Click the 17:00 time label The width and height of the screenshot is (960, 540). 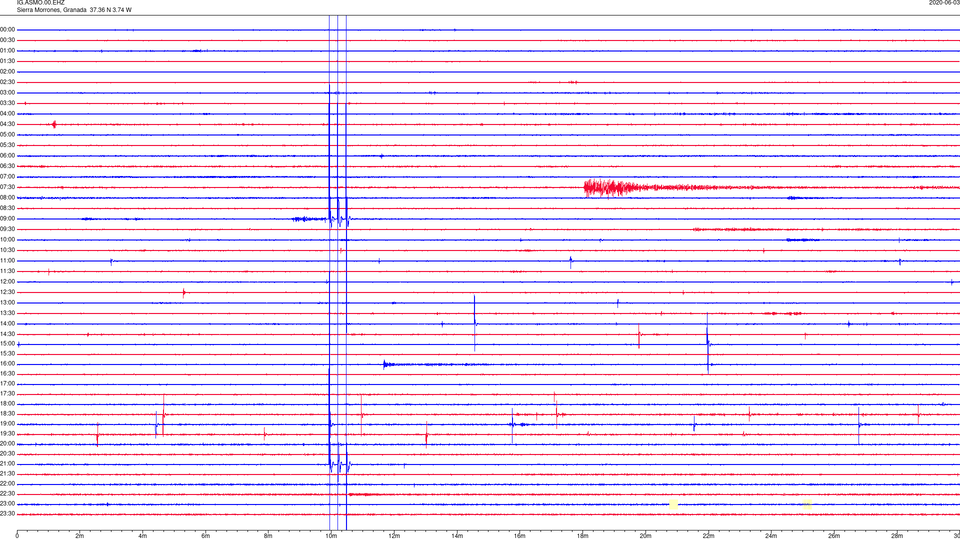point(8,384)
